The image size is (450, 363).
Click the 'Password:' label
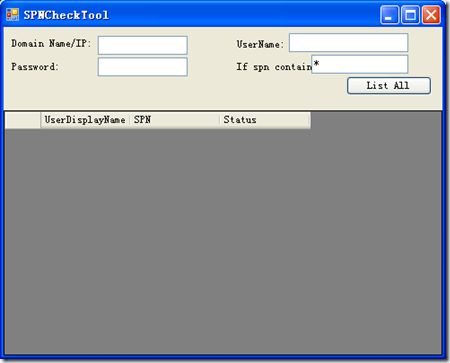coord(35,67)
